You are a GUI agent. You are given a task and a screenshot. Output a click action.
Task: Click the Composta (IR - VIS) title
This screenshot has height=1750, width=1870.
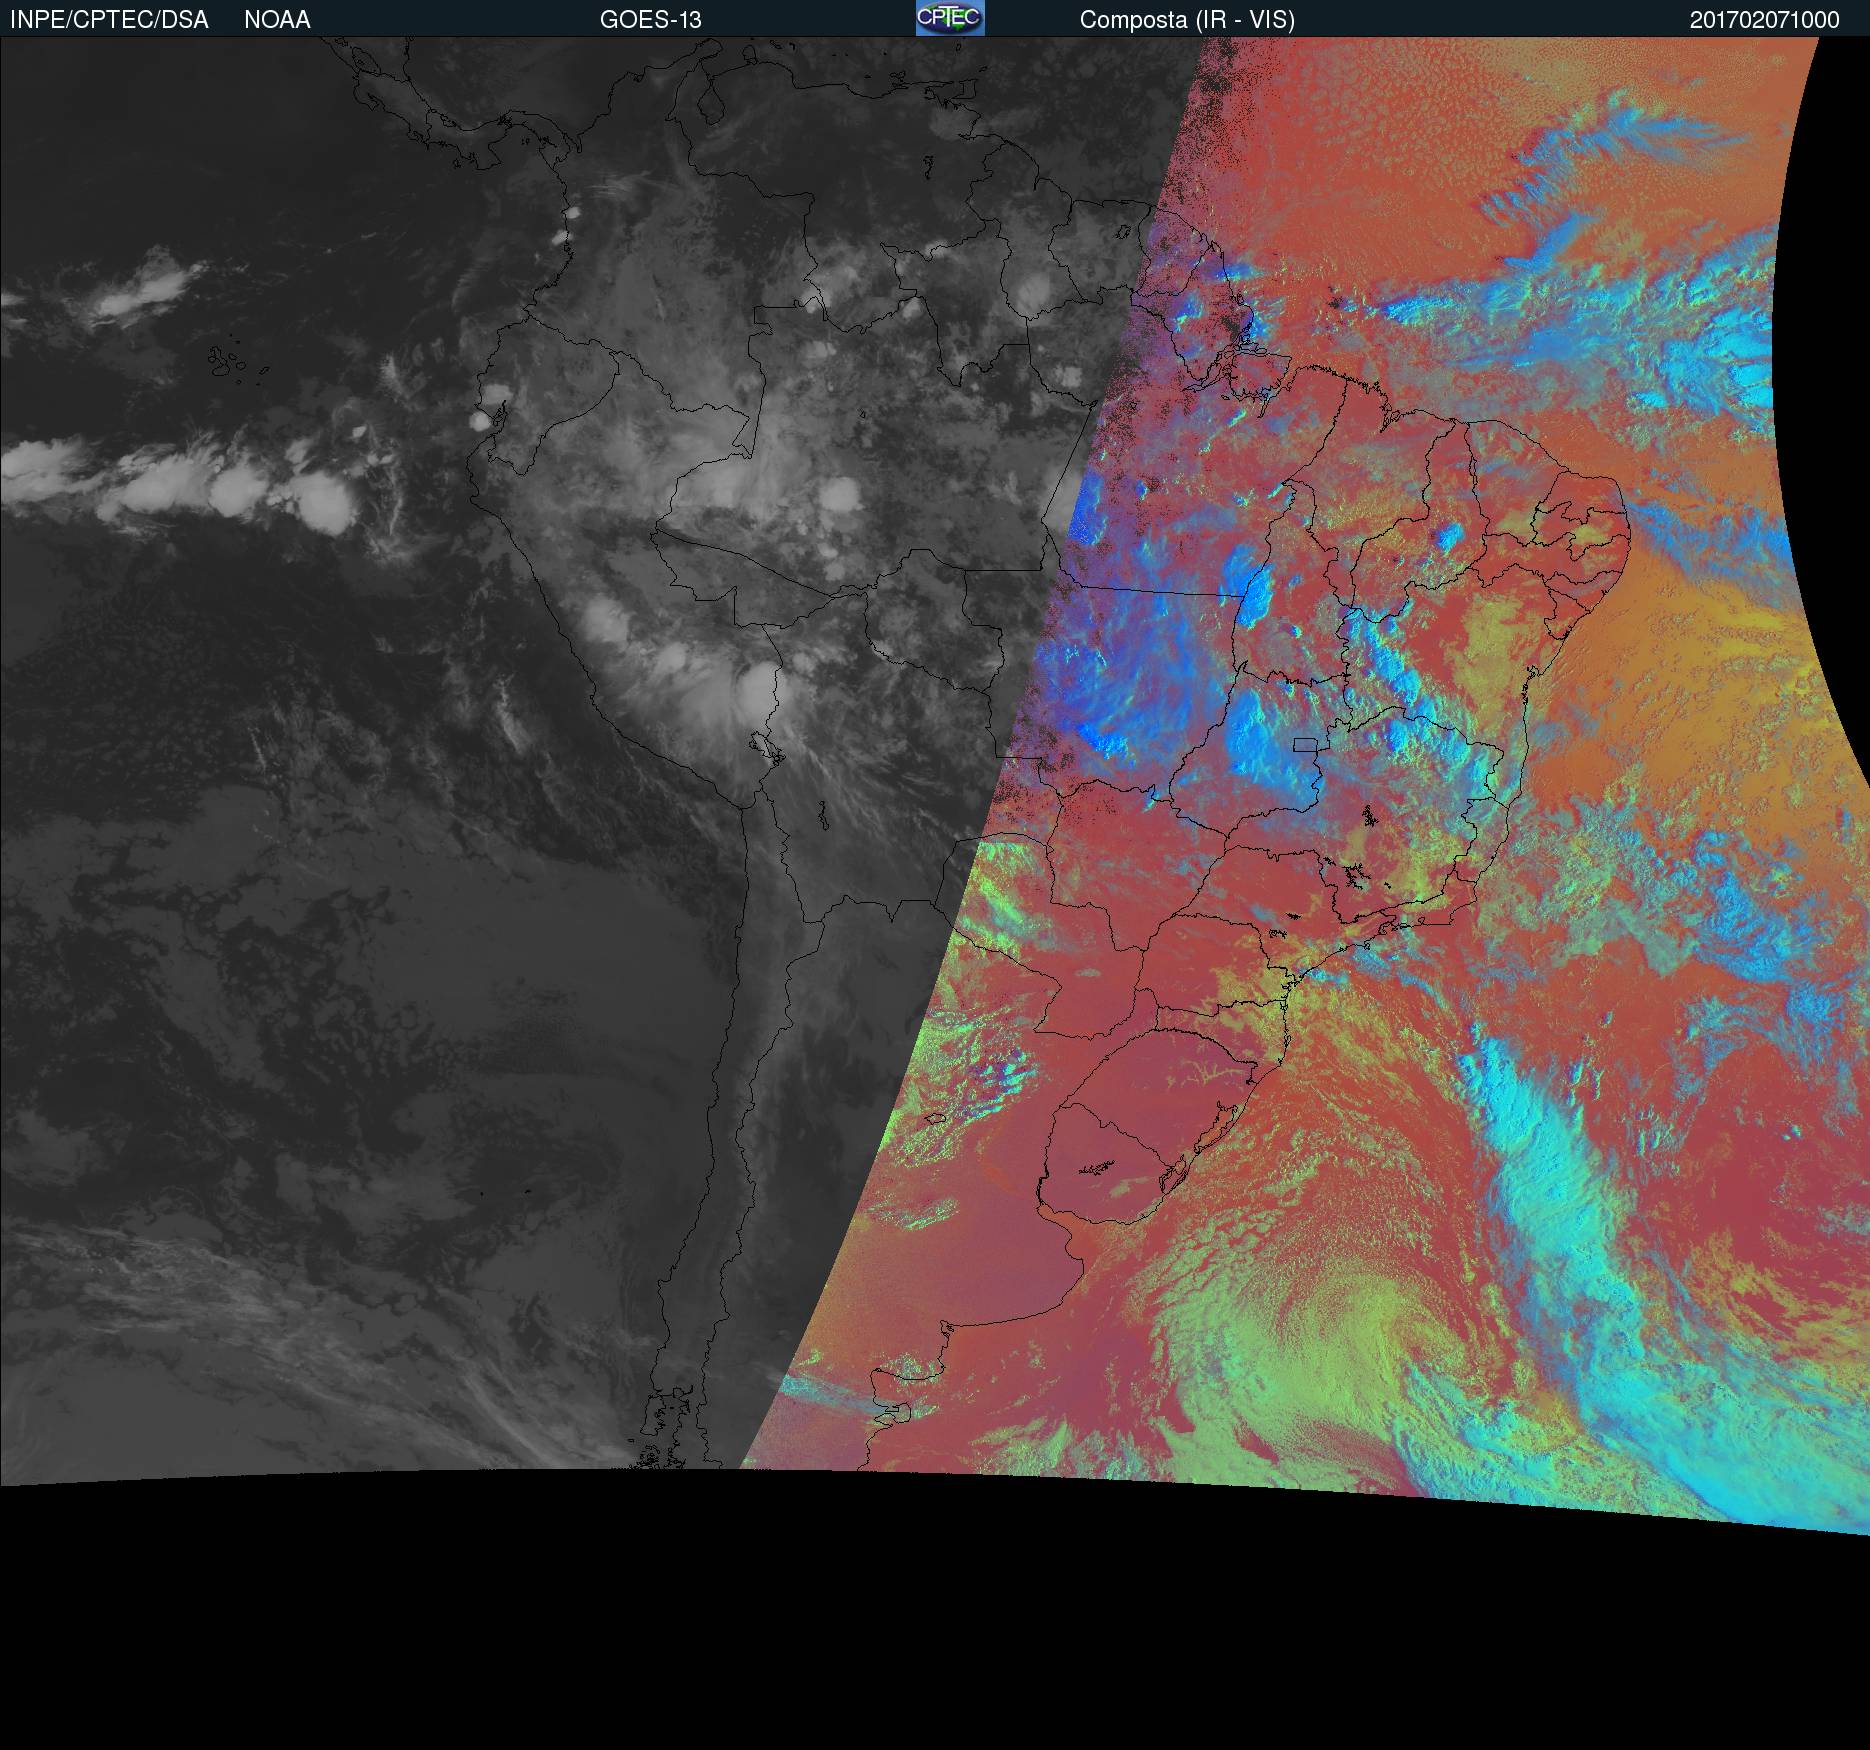click(x=1187, y=20)
